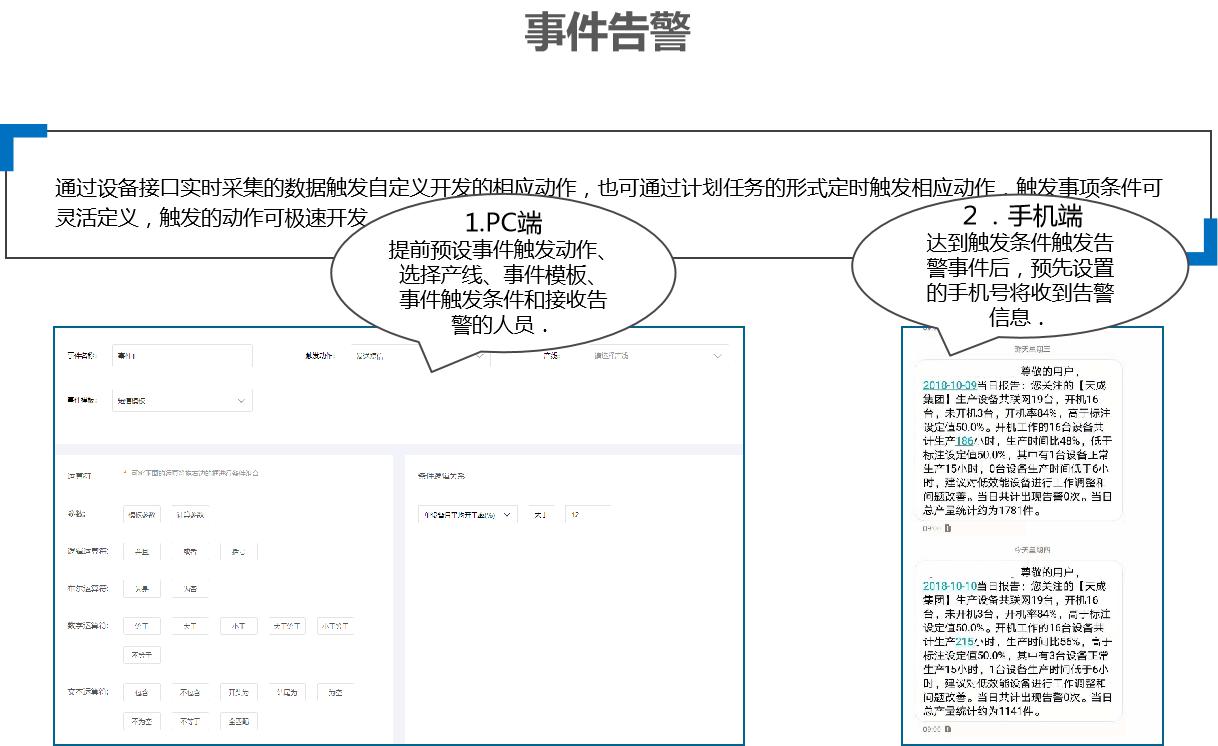Select the 包含 text operator

(x=142, y=692)
